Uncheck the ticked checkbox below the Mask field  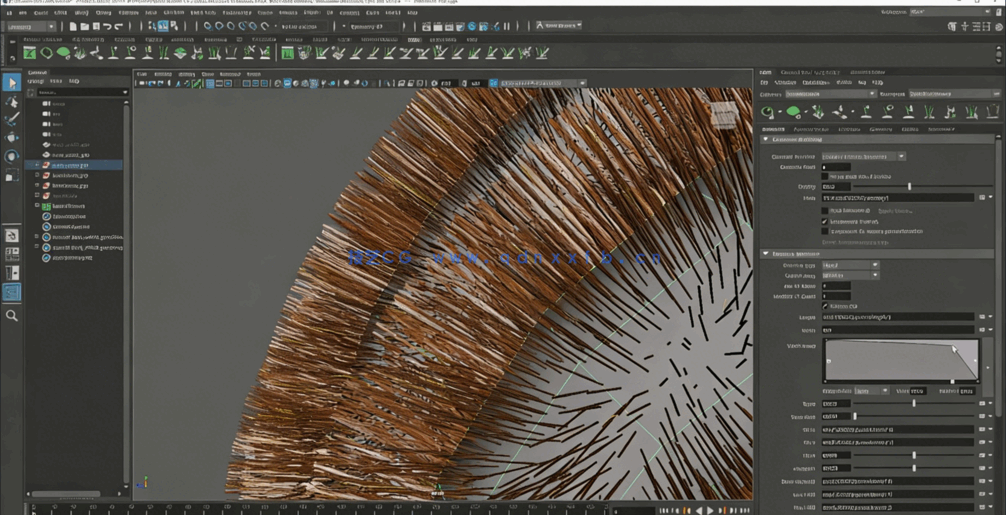point(825,221)
